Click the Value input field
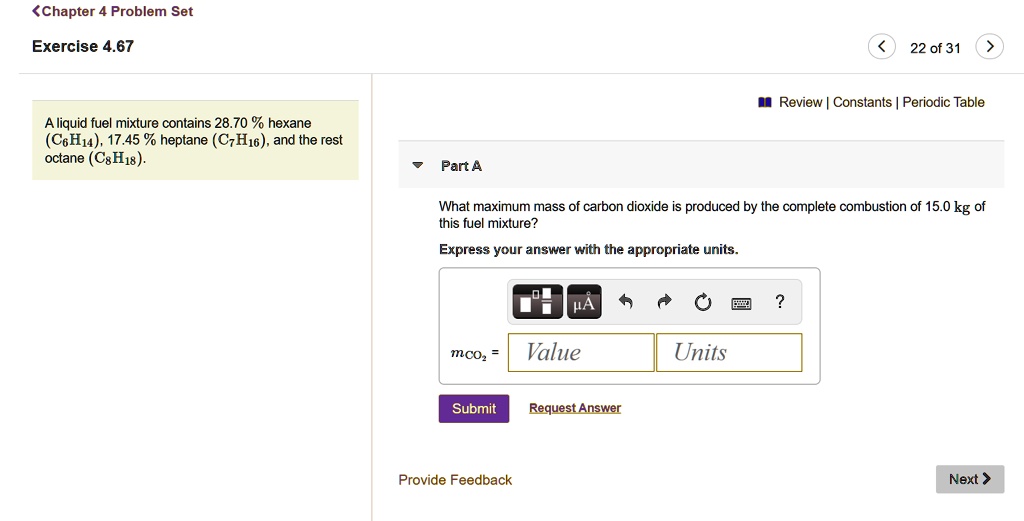This screenshot has width=1024, height=521. [581, 352]
